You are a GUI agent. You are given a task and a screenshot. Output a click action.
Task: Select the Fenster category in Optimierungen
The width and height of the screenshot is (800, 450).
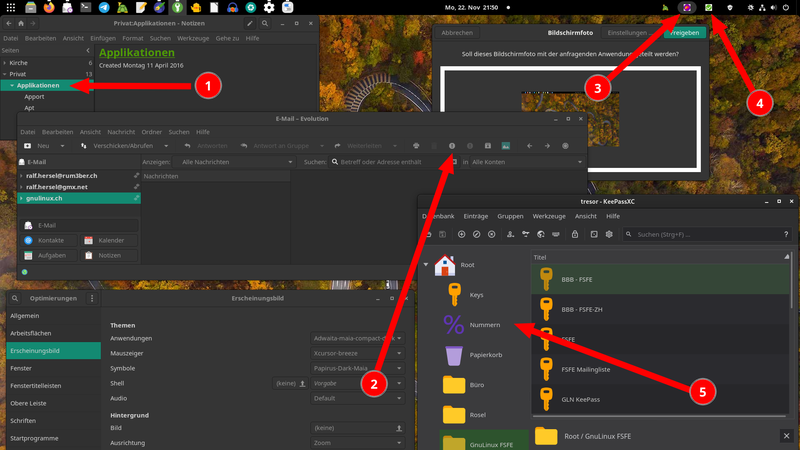[54, 368]
